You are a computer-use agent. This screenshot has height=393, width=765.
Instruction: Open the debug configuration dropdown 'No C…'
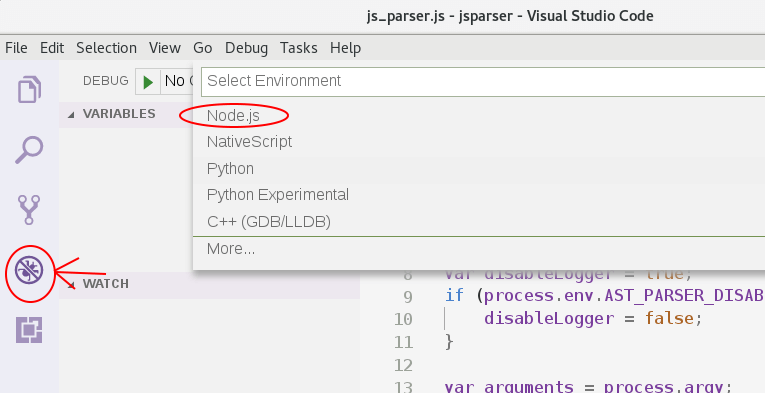[x=177, y=81]
